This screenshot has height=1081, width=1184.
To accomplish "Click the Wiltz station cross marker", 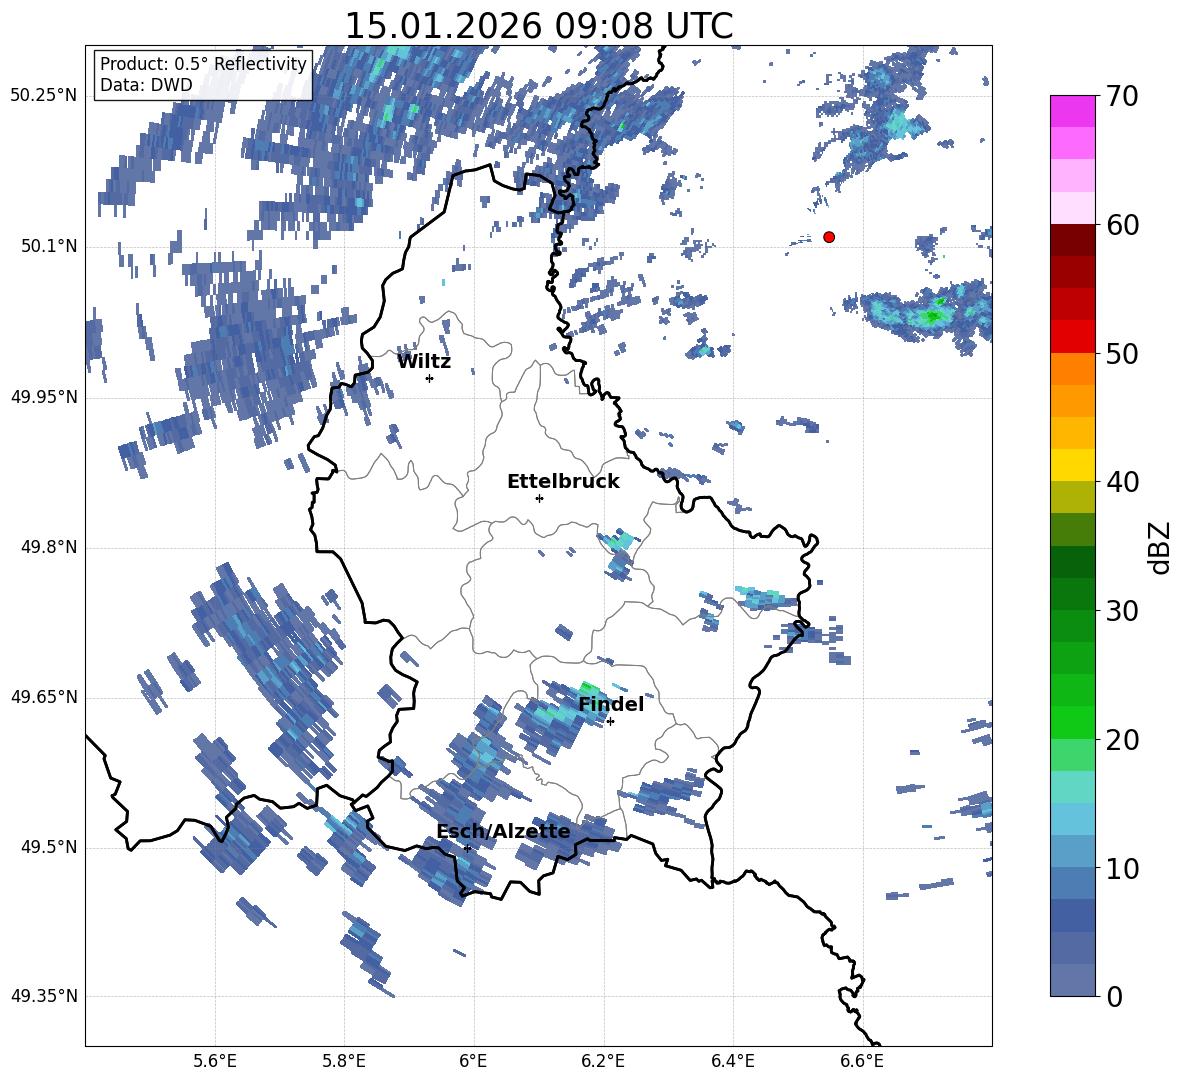I will (x=430, y=378).
